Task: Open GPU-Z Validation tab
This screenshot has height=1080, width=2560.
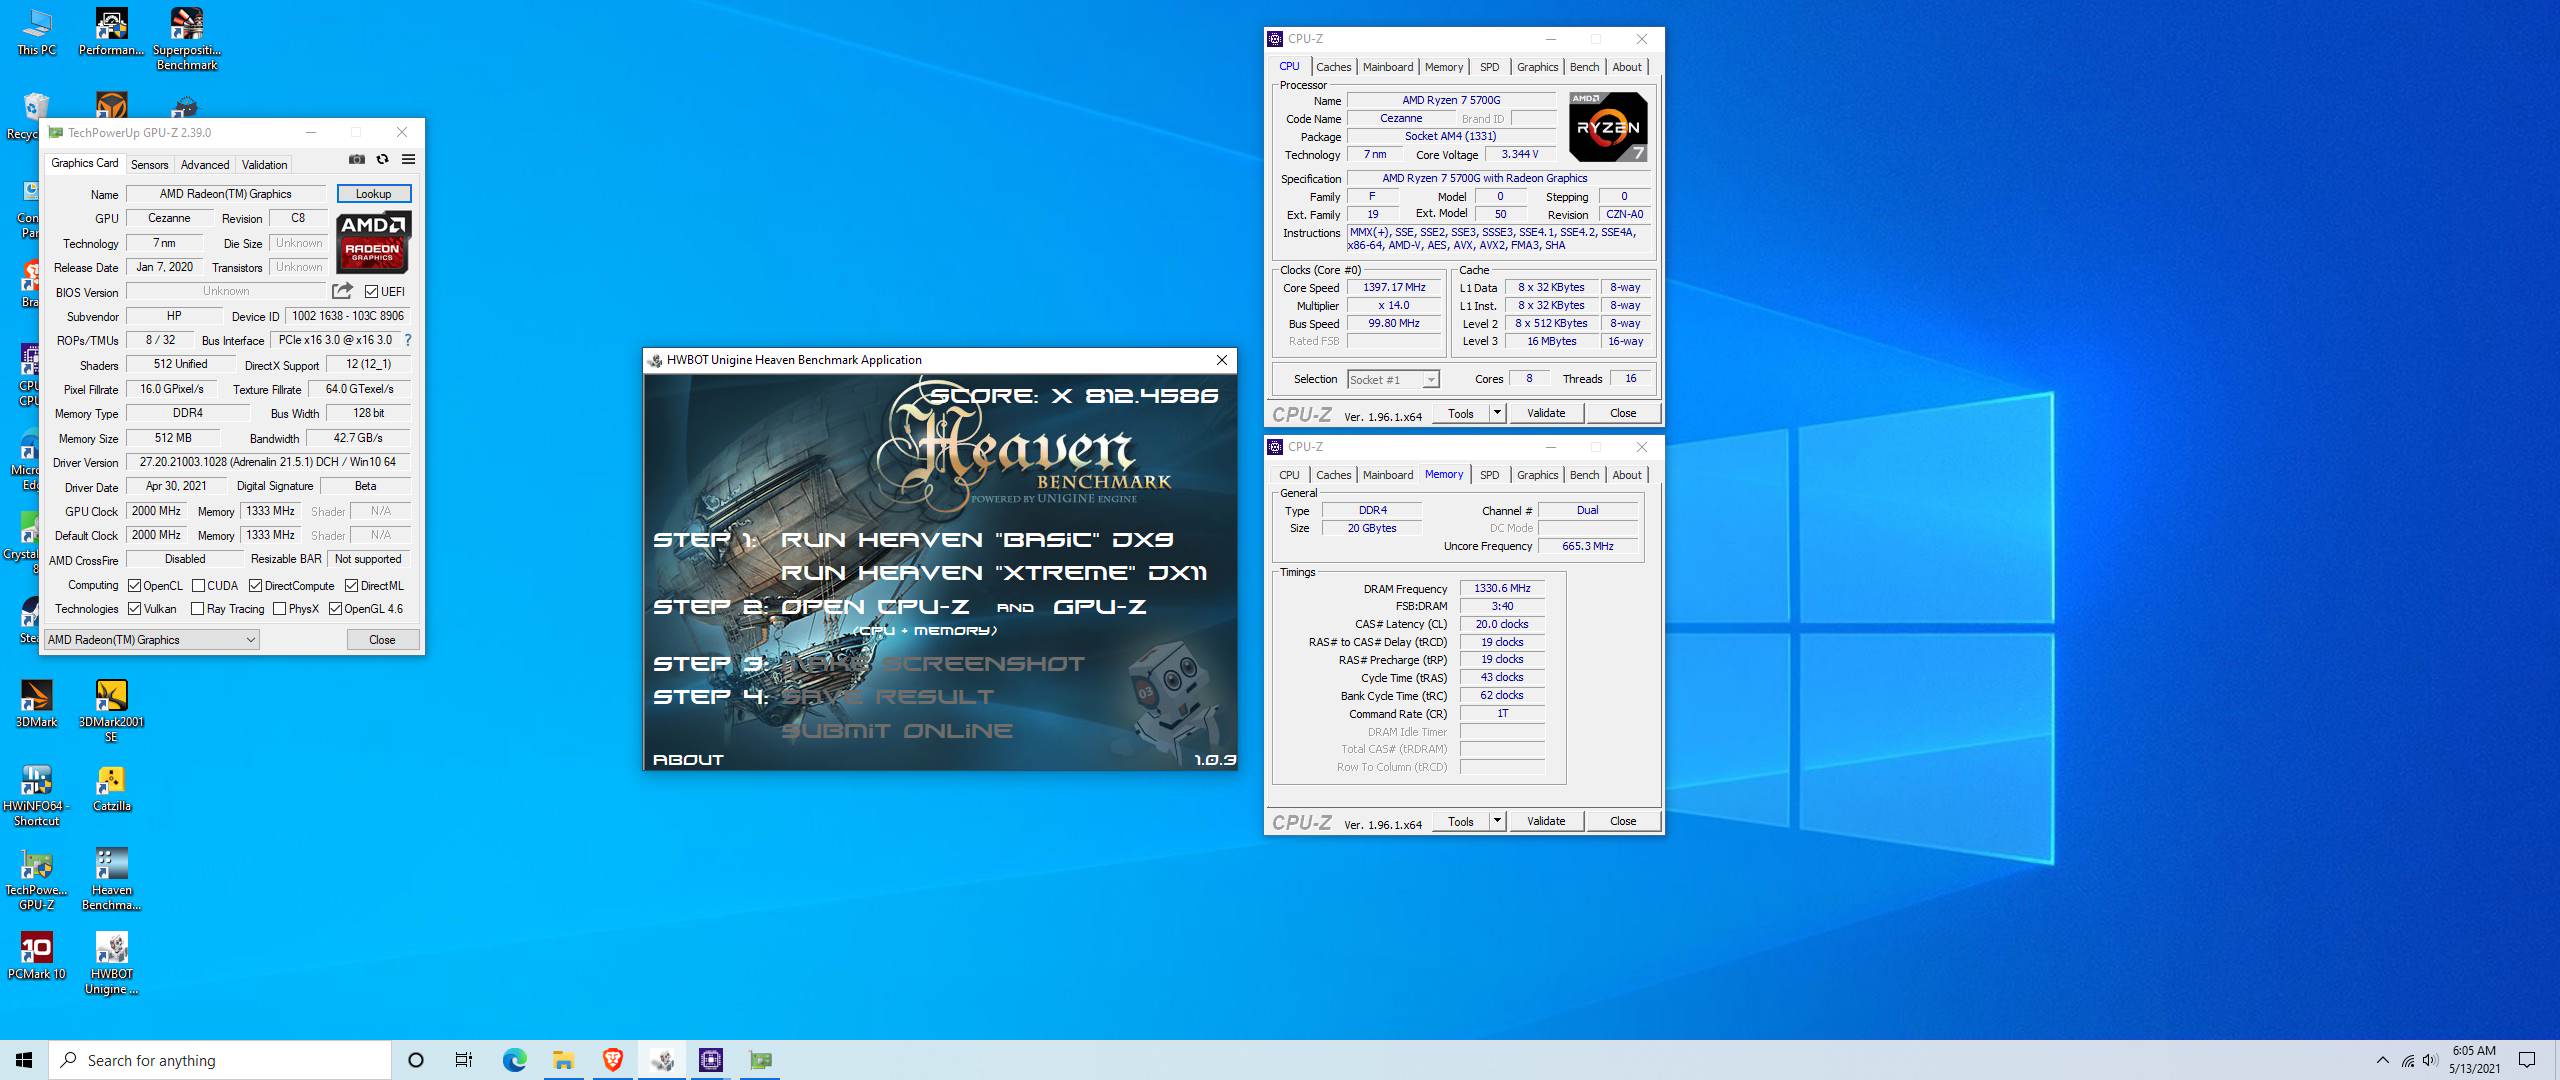Action: pos(264,165)
